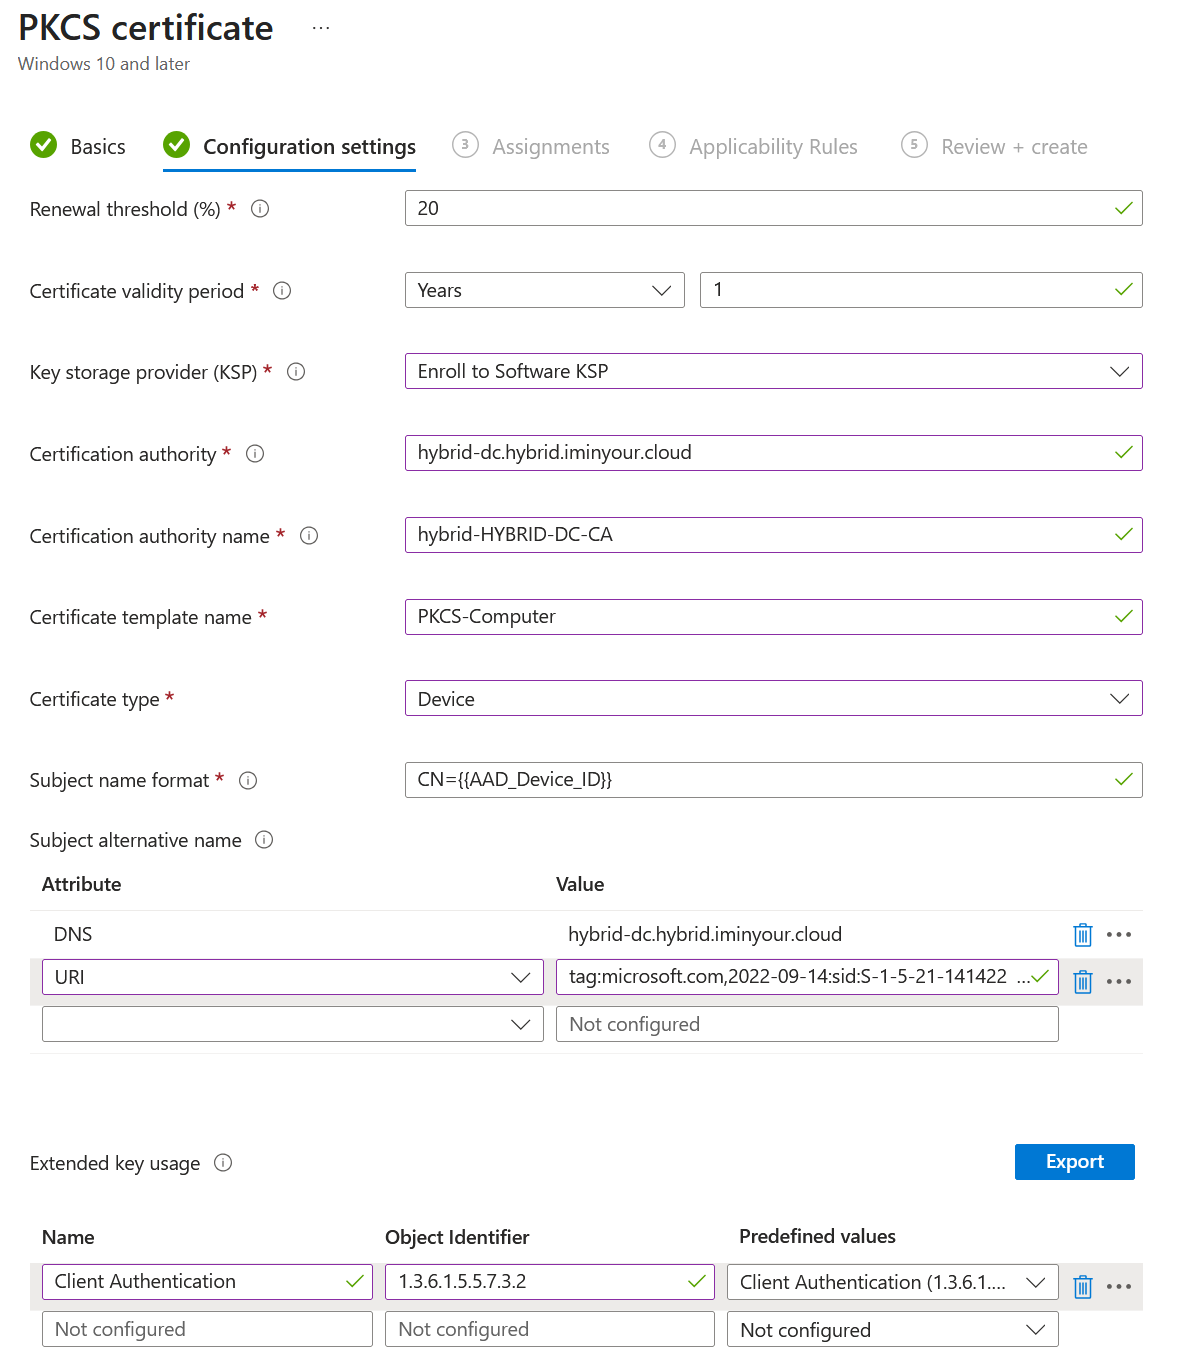
Task: Click the Certificate validity period info icon
Action: [282, 291]
